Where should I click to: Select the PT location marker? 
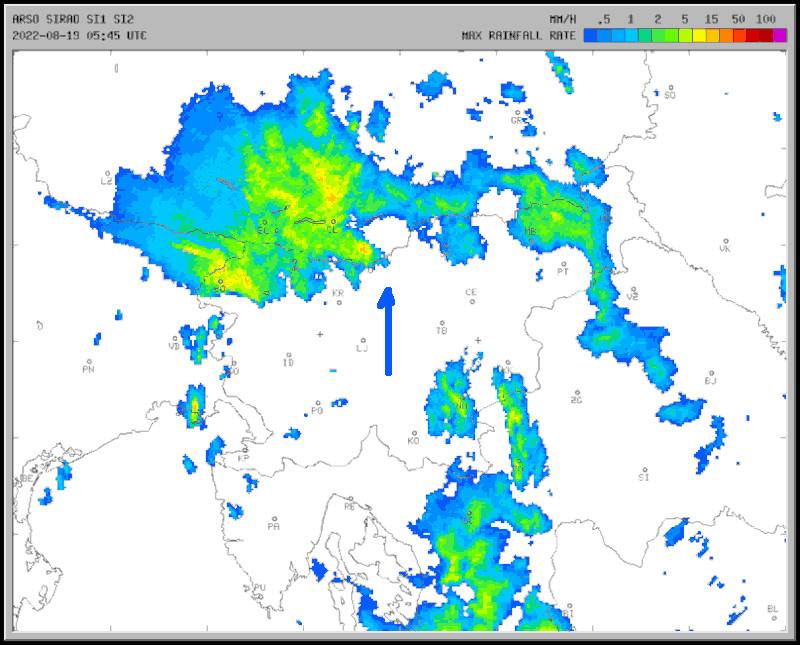562,262
